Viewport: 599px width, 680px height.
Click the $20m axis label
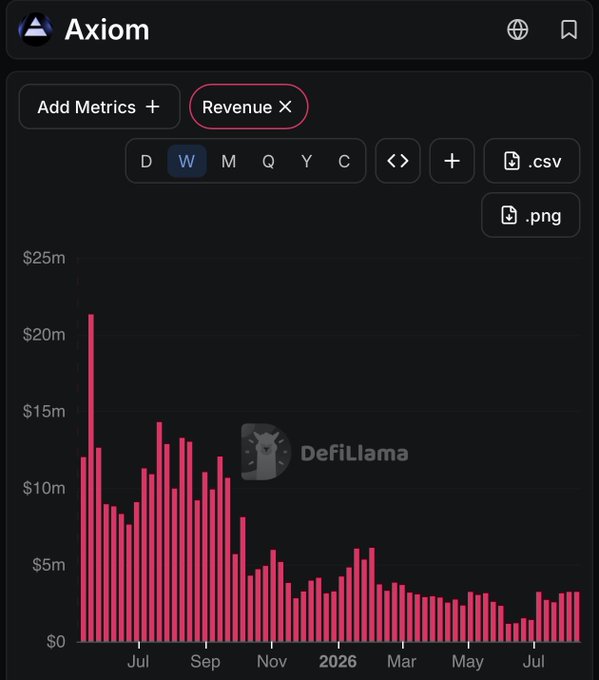tap(44, 334)
